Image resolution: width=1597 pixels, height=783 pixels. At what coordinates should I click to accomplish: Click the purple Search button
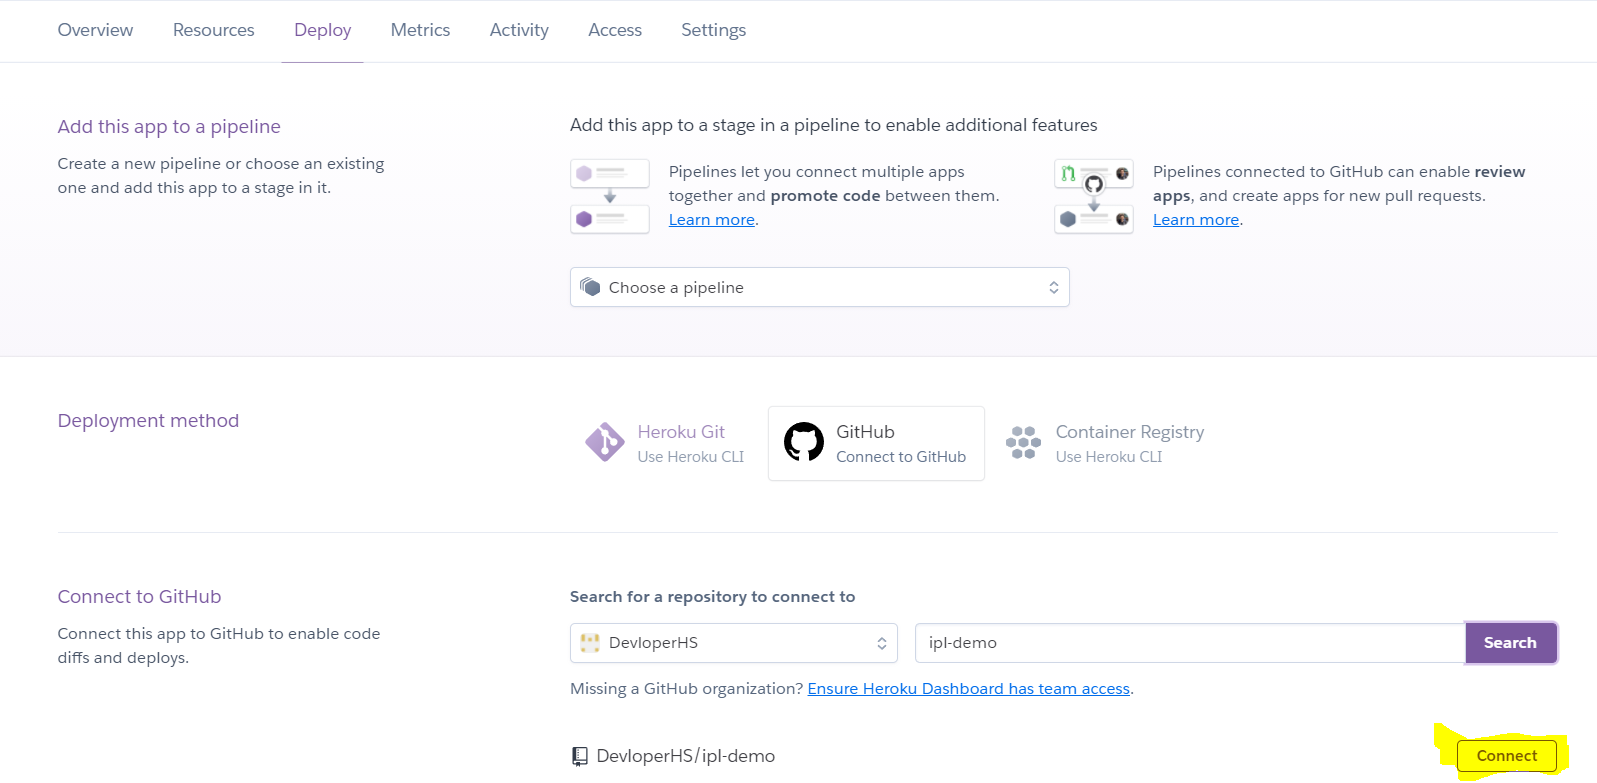(x=1510, y=643)
